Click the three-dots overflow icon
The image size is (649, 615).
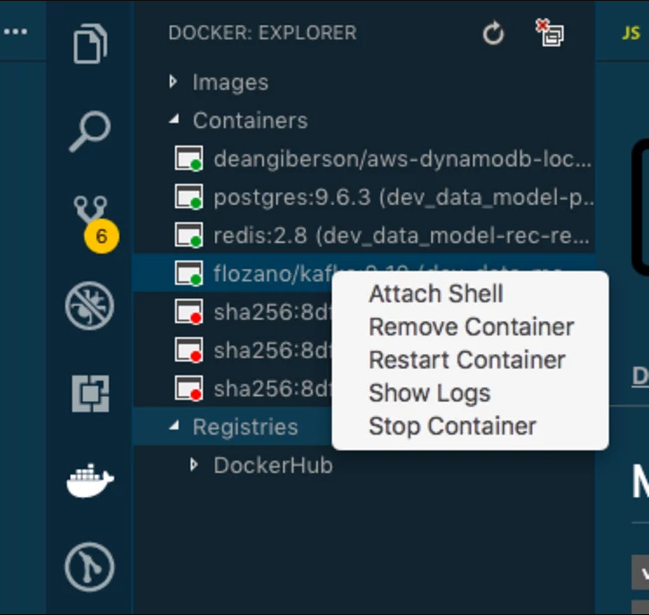pyautogui.click(x=16, y=31)
